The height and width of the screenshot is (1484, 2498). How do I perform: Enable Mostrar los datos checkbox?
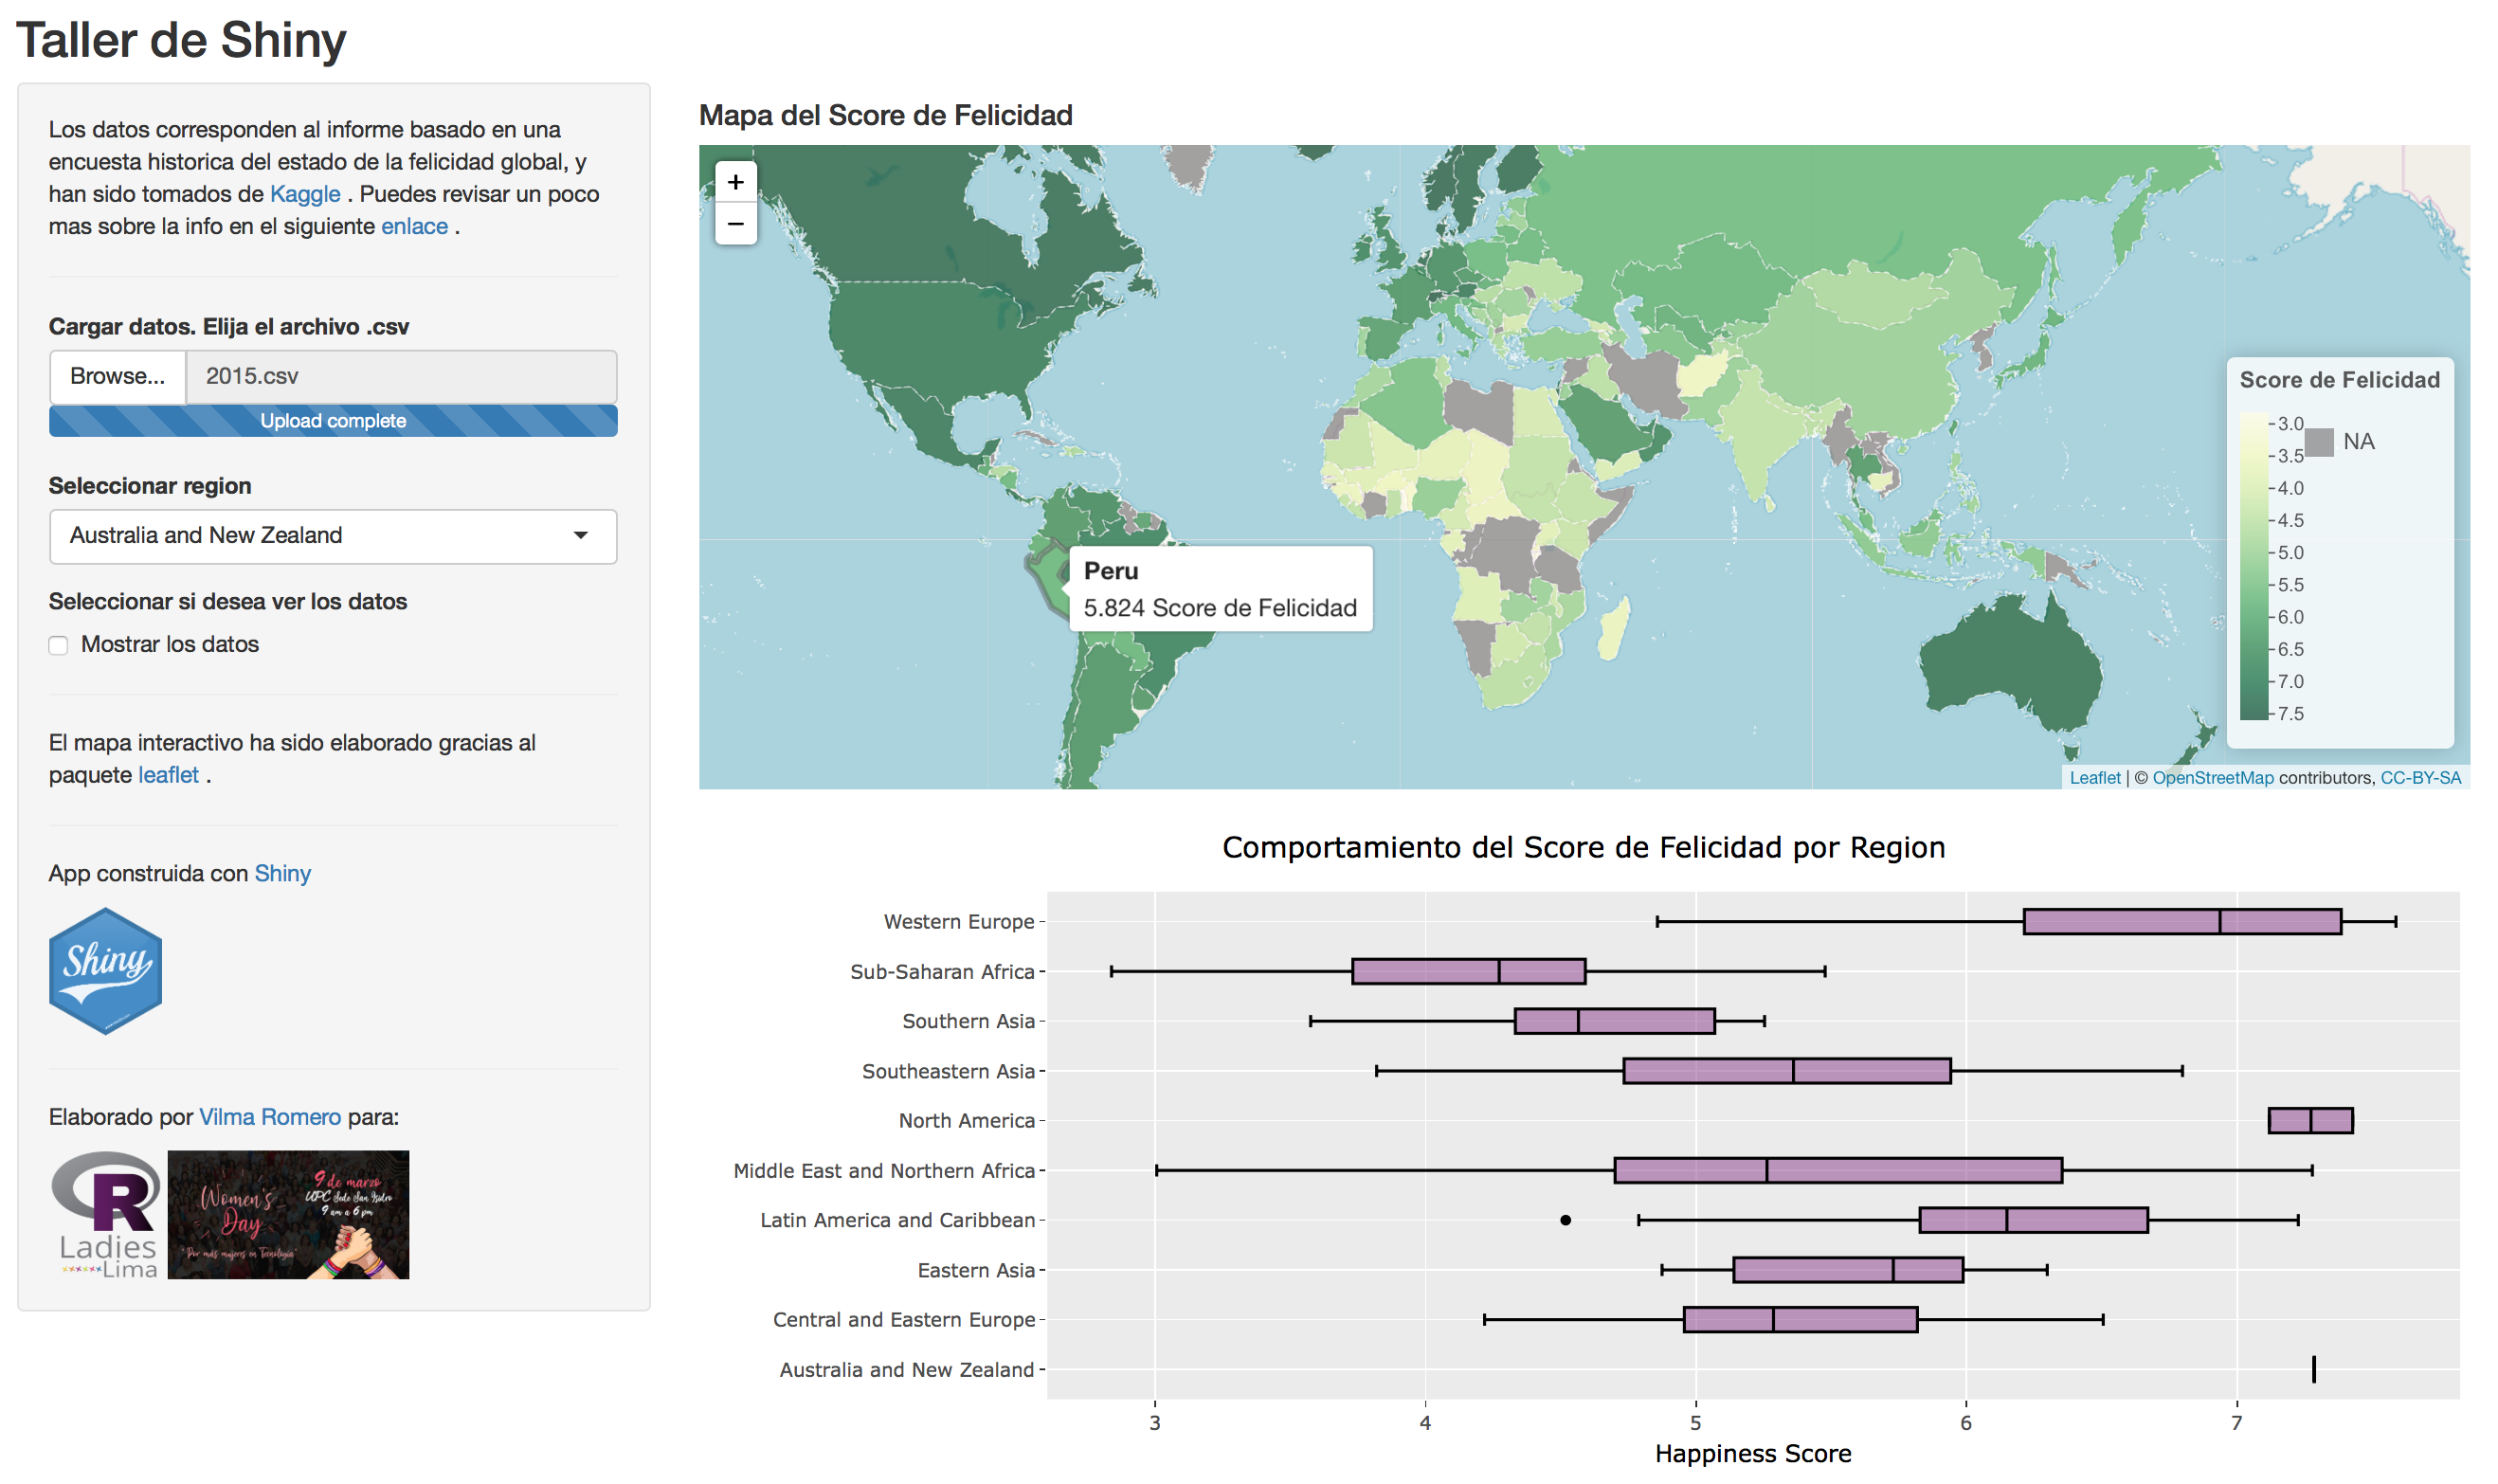pos(59,645)
